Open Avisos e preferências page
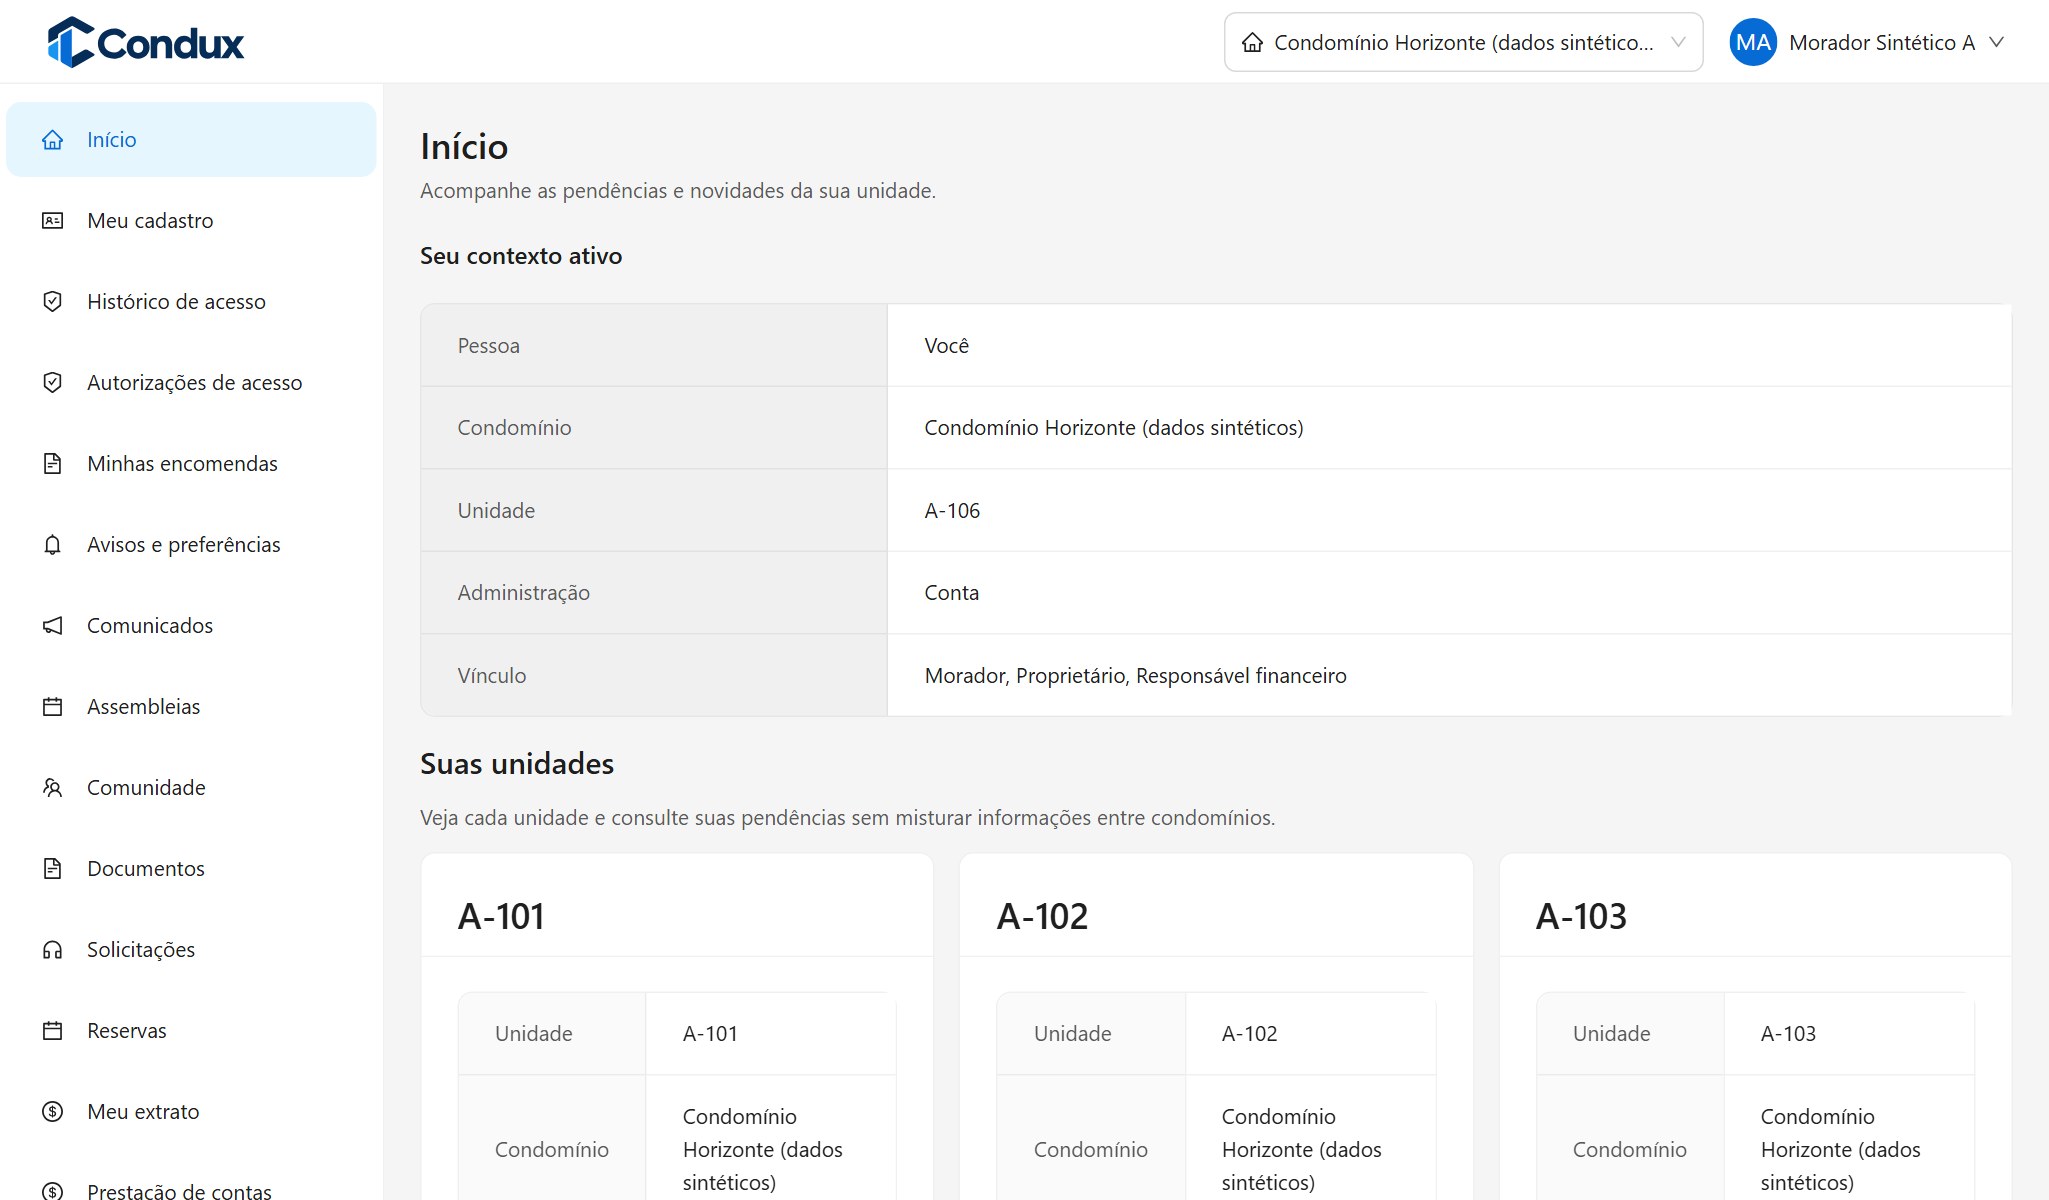This screenshot has height=1200, width=2049. point(191,545)
